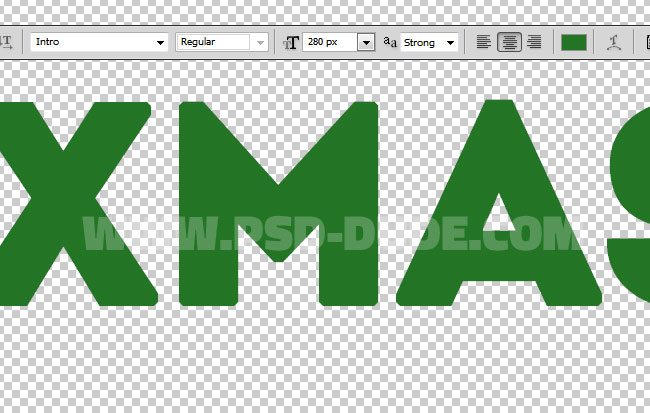Image resolution: width=650 pixels, height=413 pixels.
Task: Click the font size icon
Action: coord(291,42)
